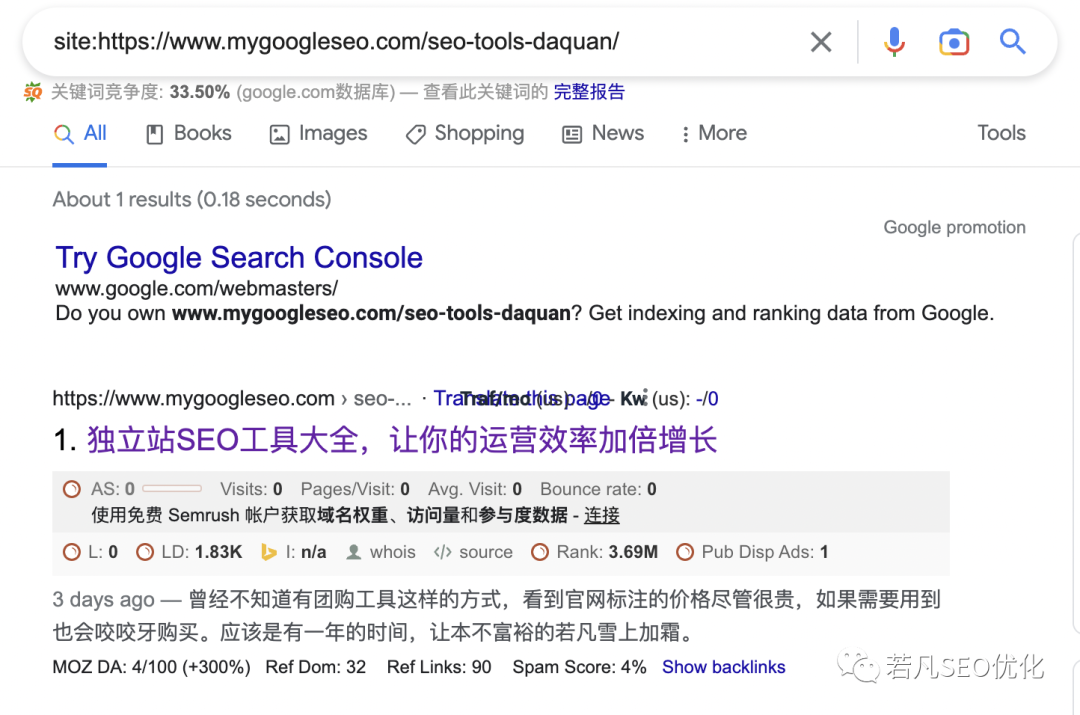Click the Visits: 0 metric
The height and width of the screenshot is (715, 1080).
tap(251, 489)
